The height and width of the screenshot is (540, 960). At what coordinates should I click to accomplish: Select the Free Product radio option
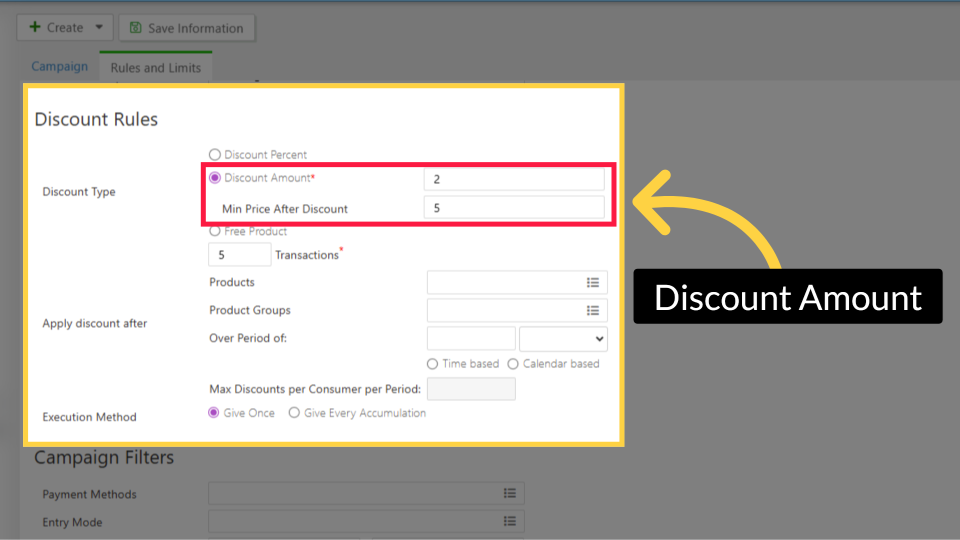coord(214,231)
